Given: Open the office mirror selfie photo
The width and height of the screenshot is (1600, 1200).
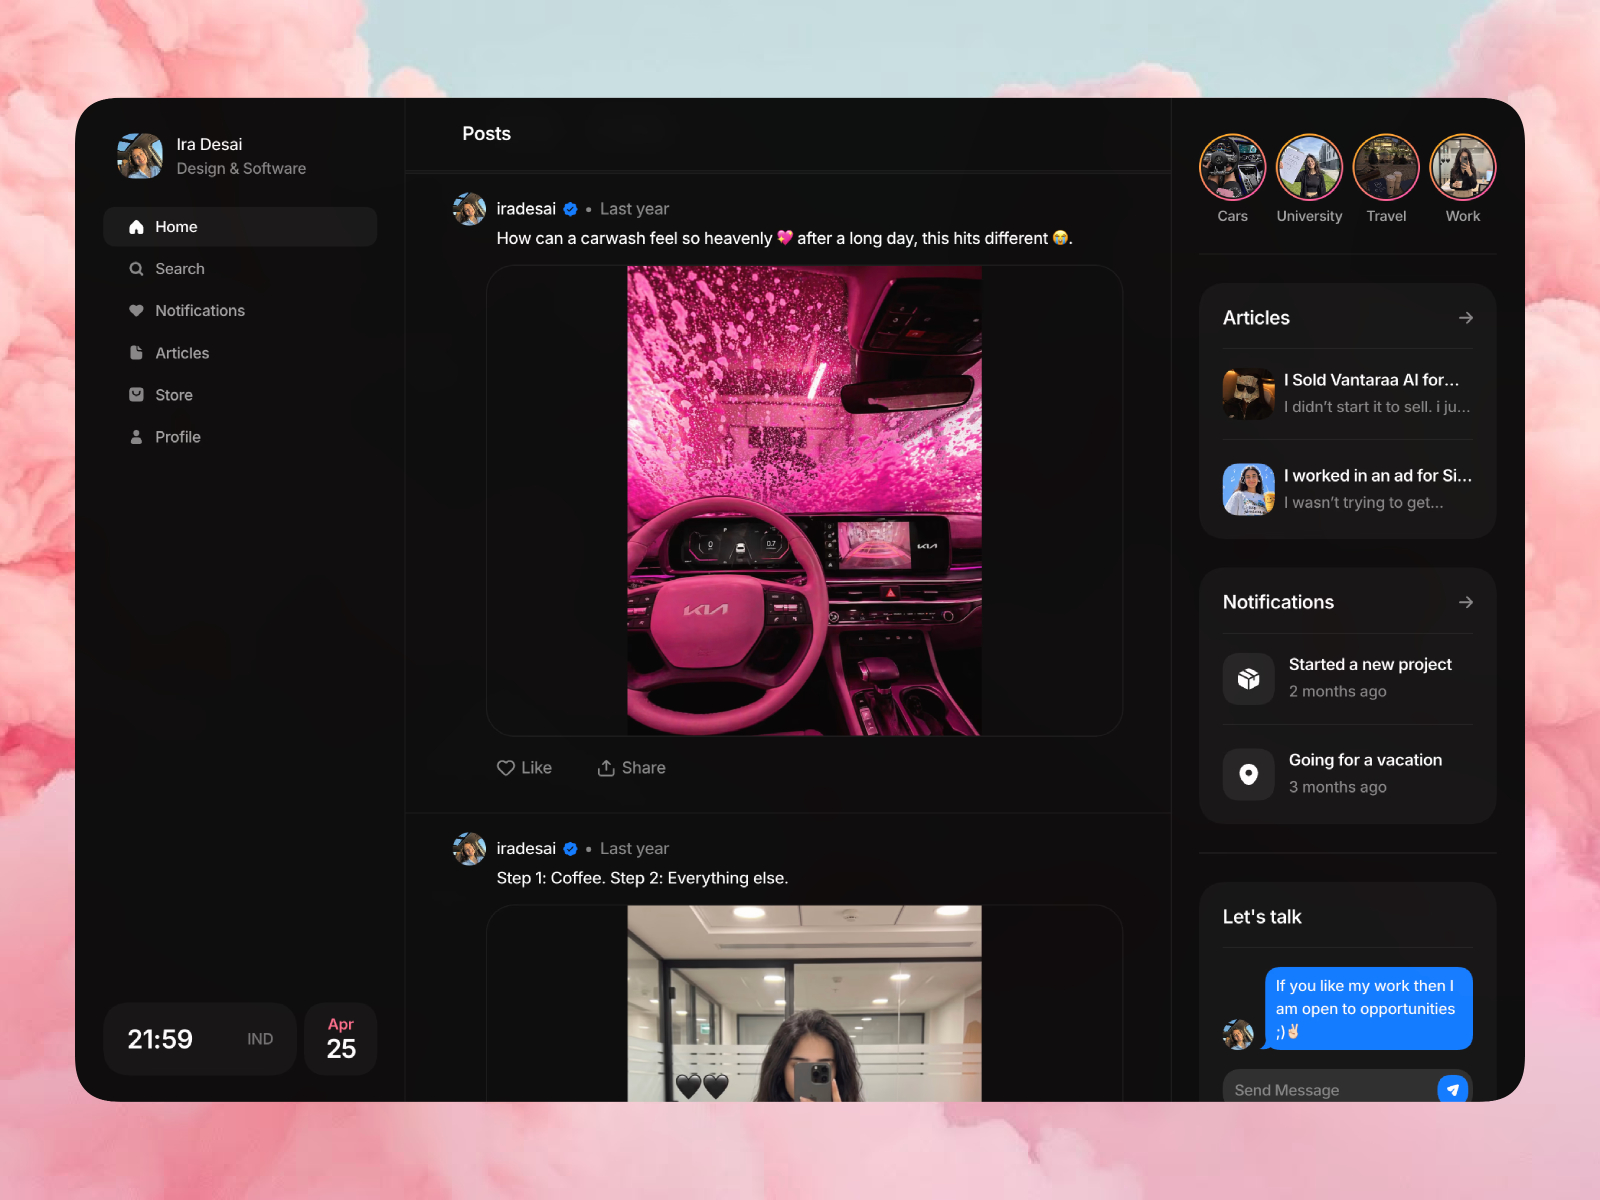Looking at the screenshot, I should click(x=804, y=1004).
